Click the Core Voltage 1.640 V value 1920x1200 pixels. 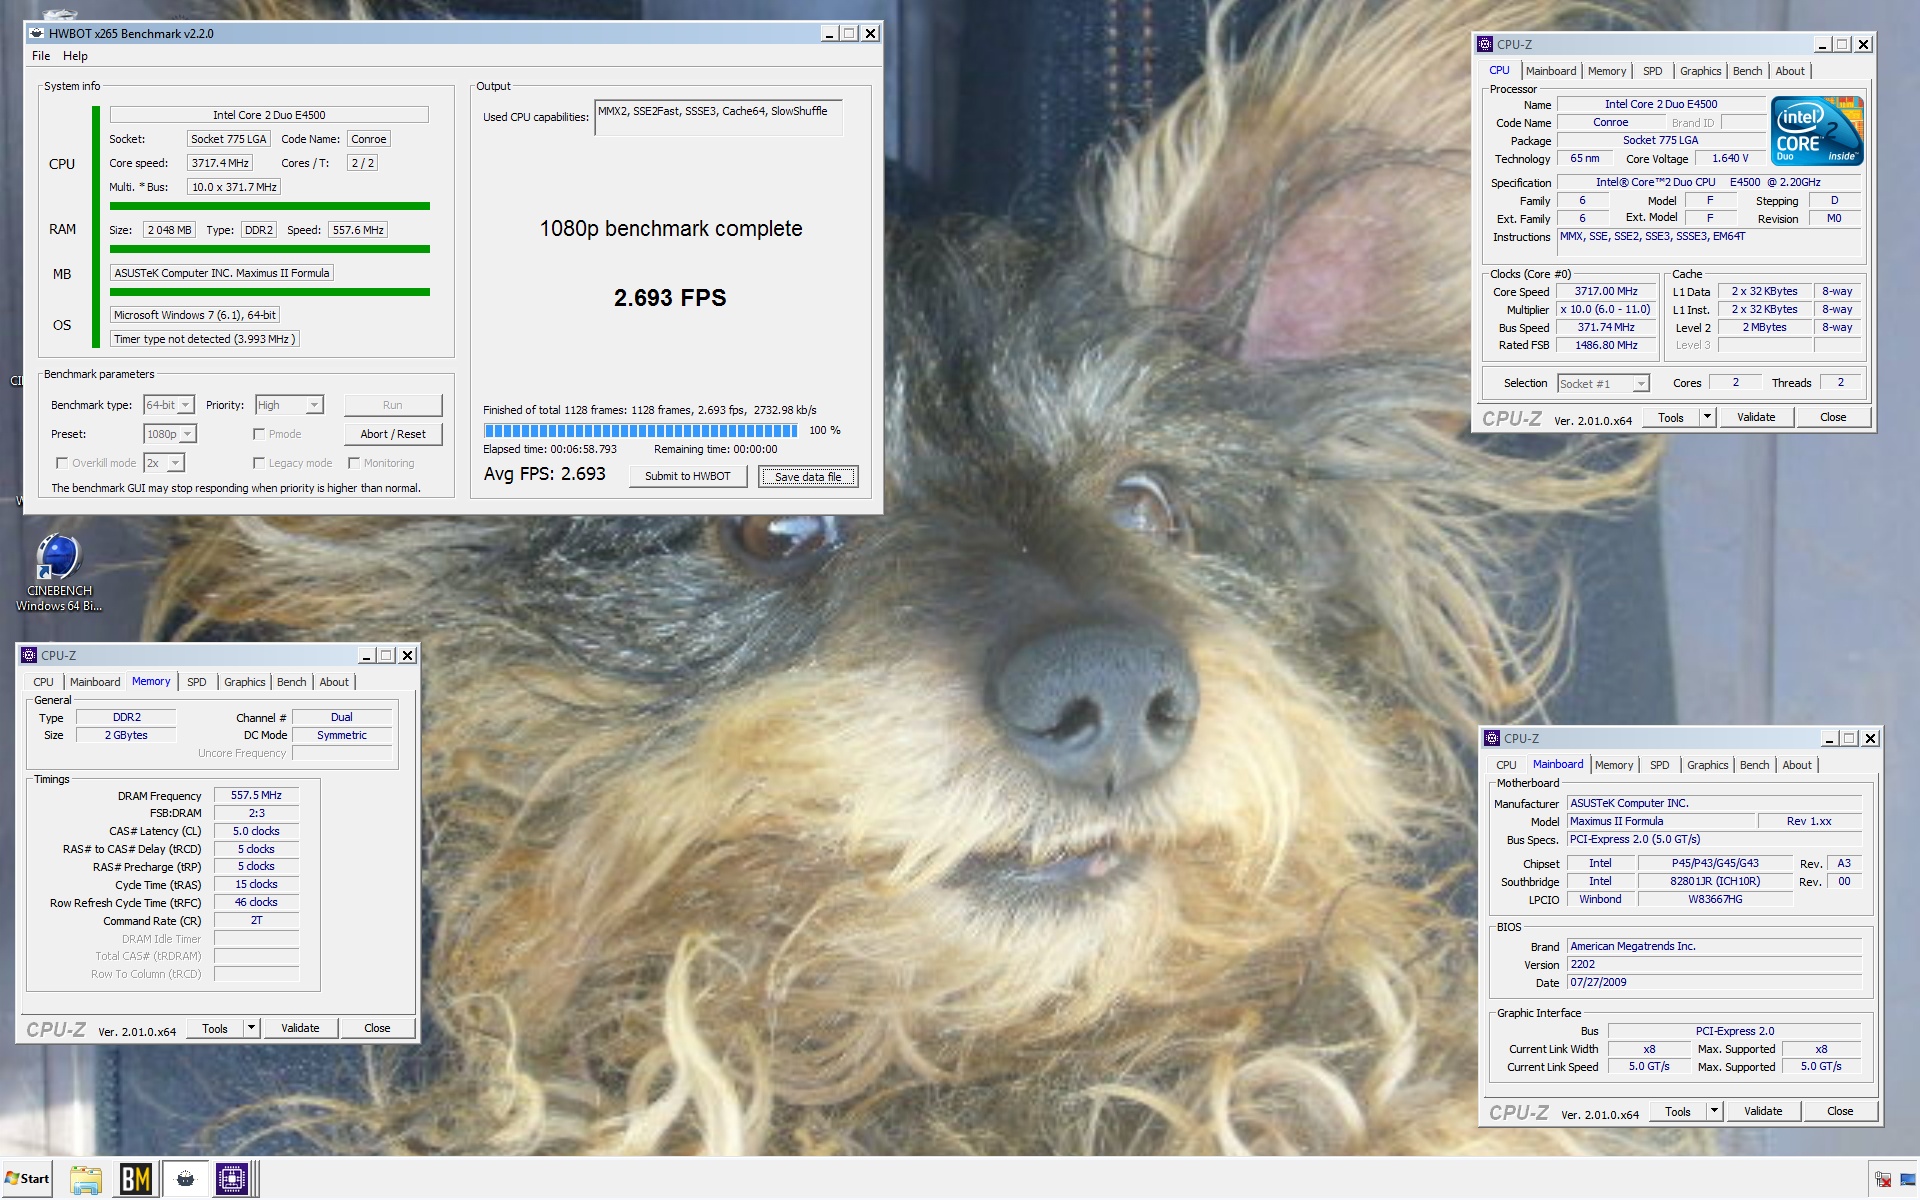(1730, 159)
